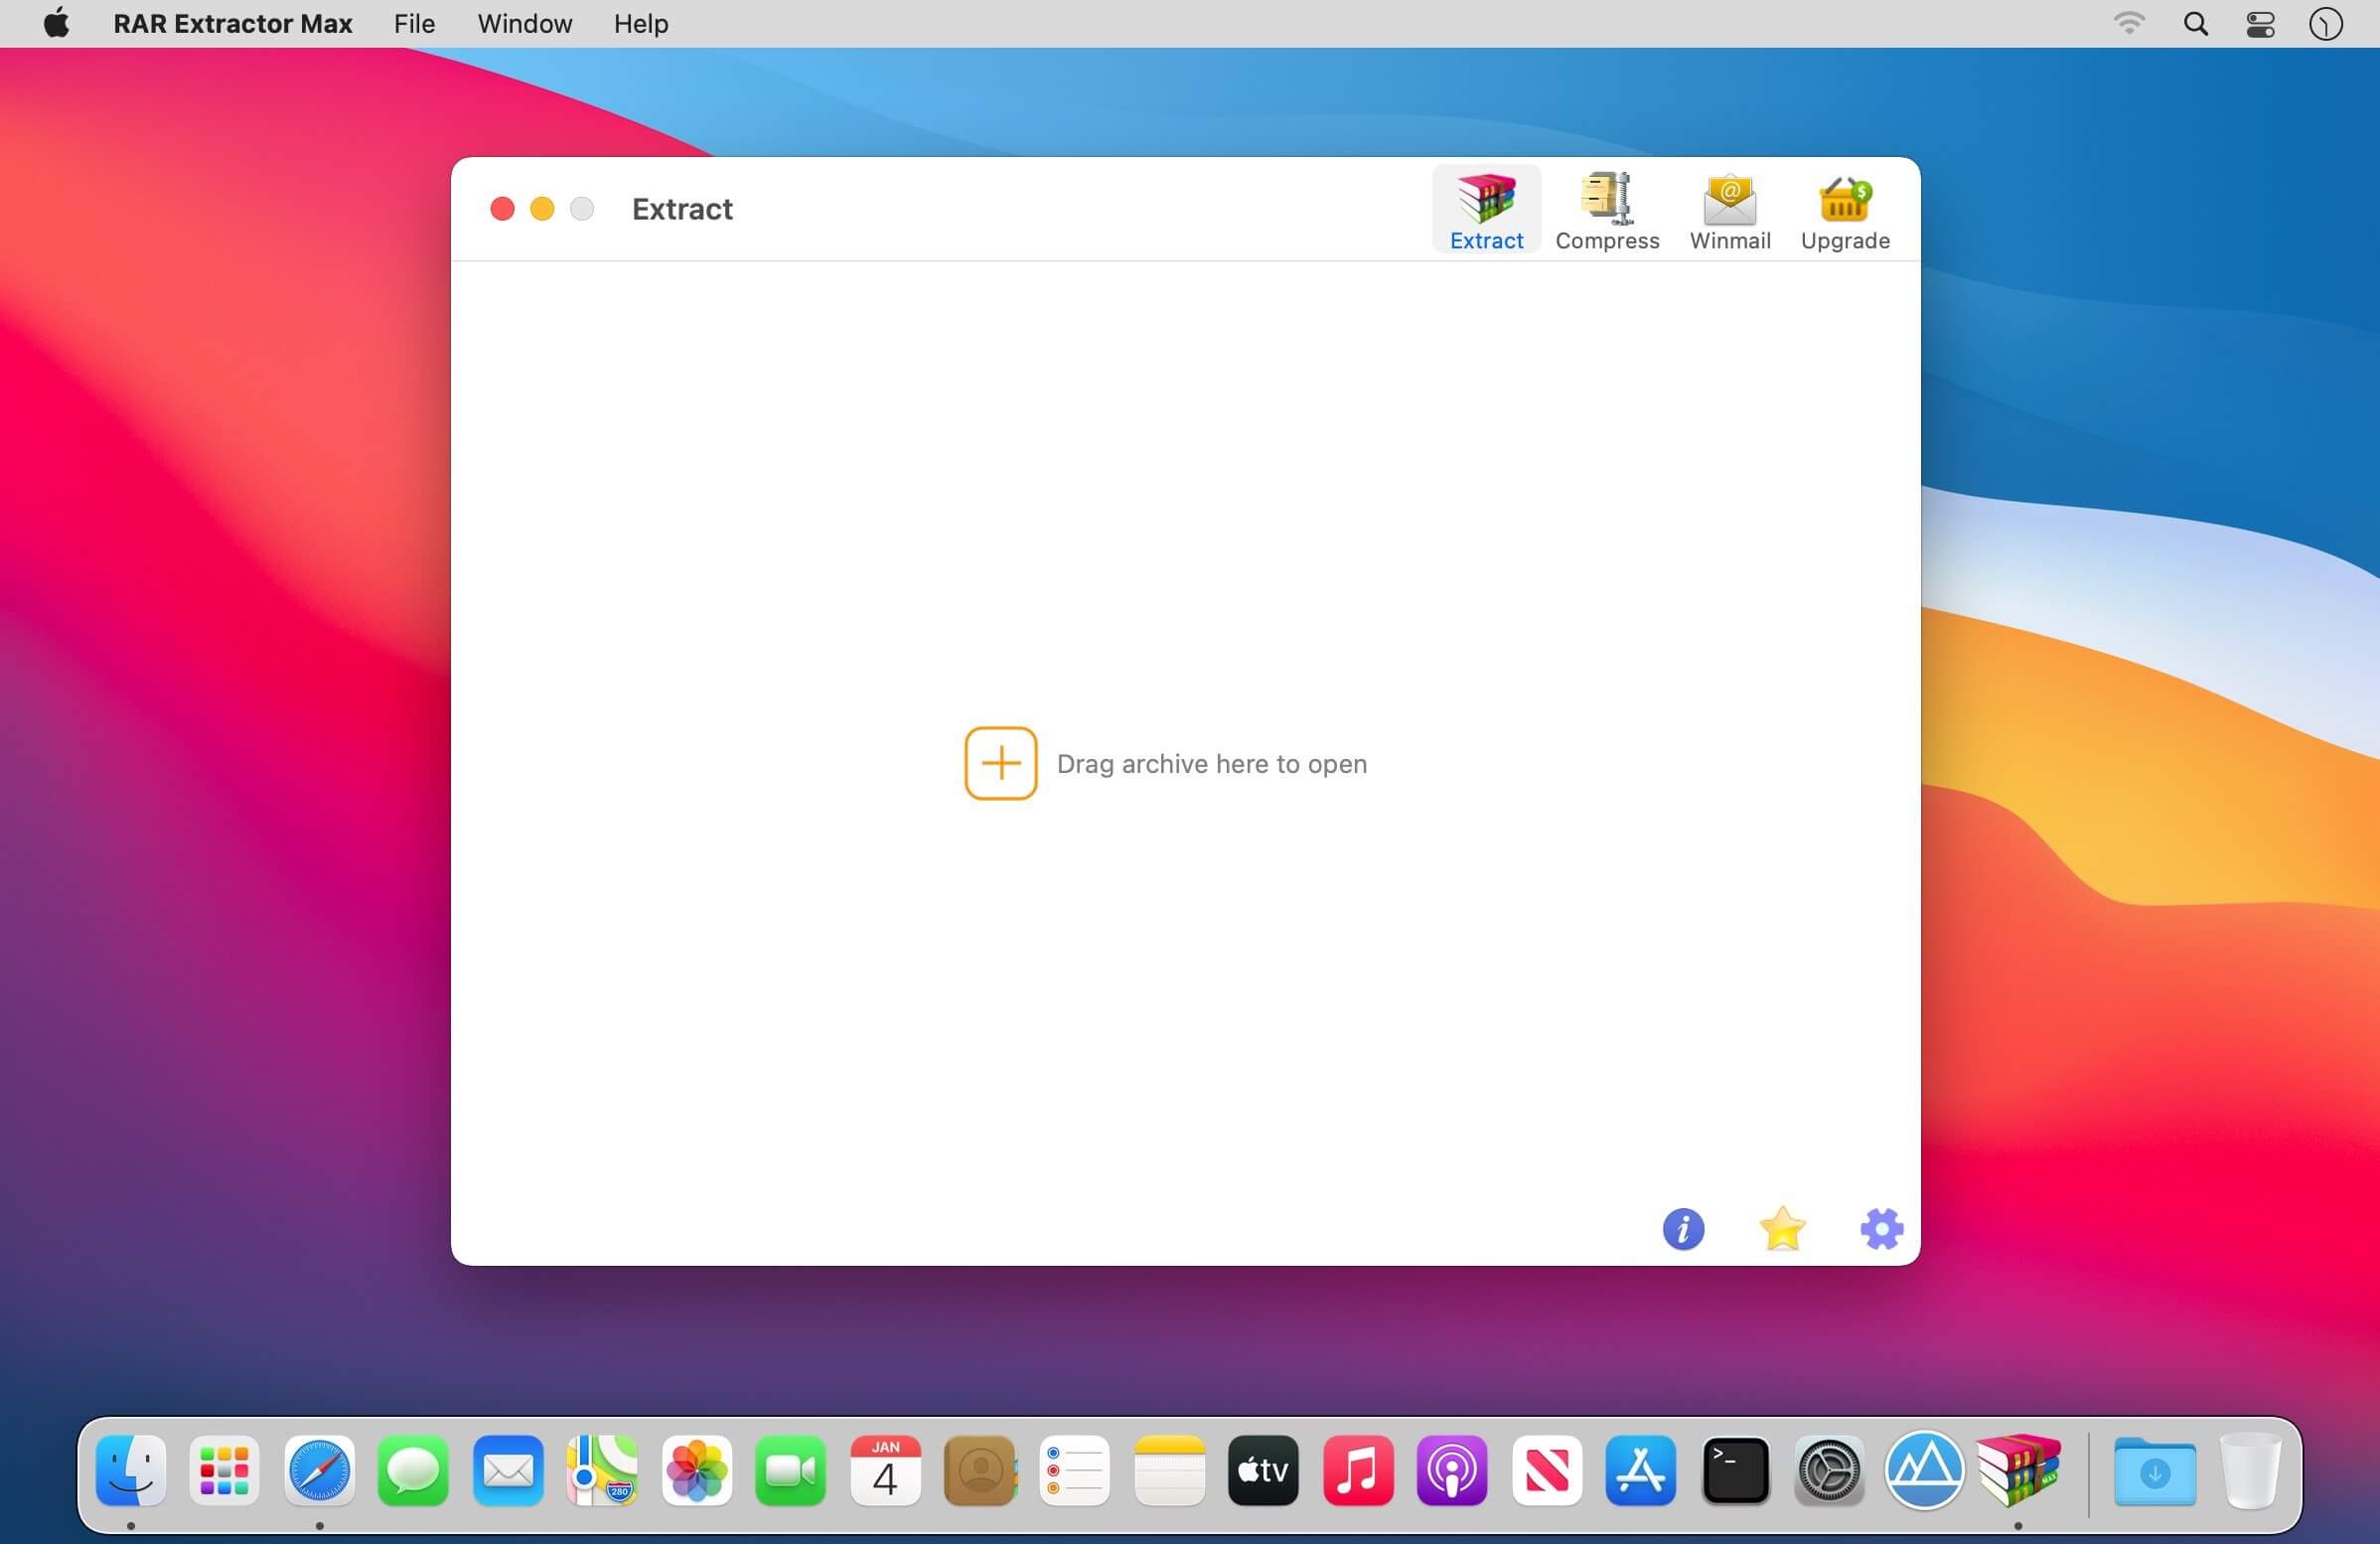Switch to the Extract tool
The image size is (2380, 1544).
coord(1486,209)
